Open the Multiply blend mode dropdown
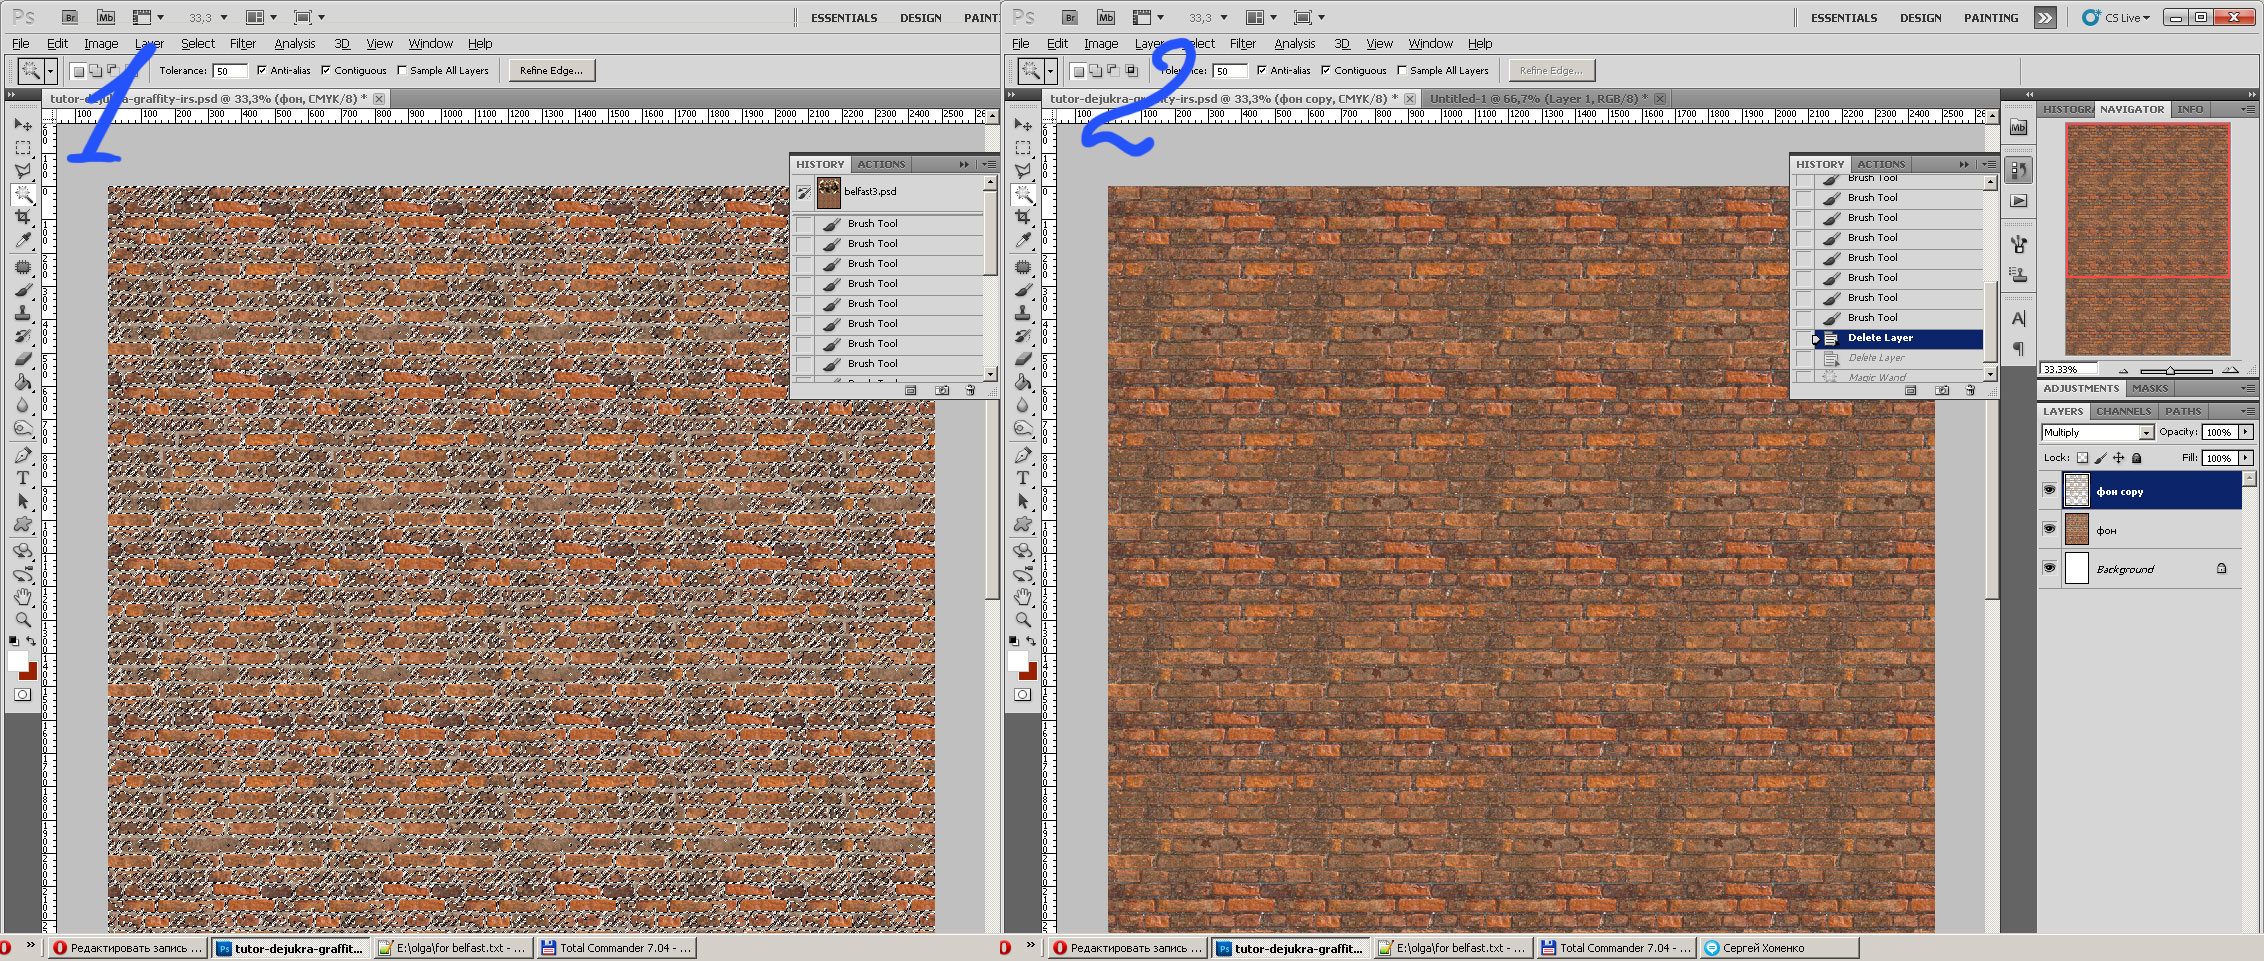This screenshot has width=2264, height=961. tap(2097, 432)
